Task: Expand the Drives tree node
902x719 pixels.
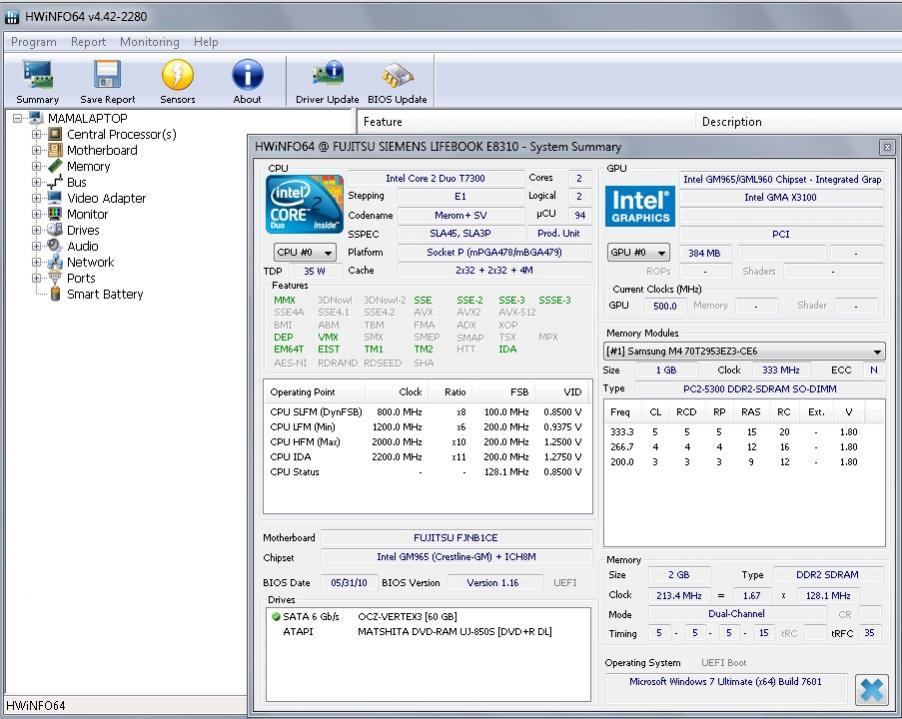Action: pos(36,230)
